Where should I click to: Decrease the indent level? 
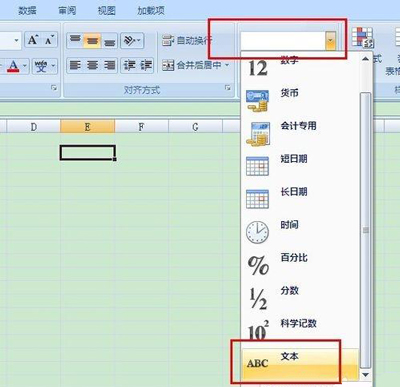pos(129,65)
